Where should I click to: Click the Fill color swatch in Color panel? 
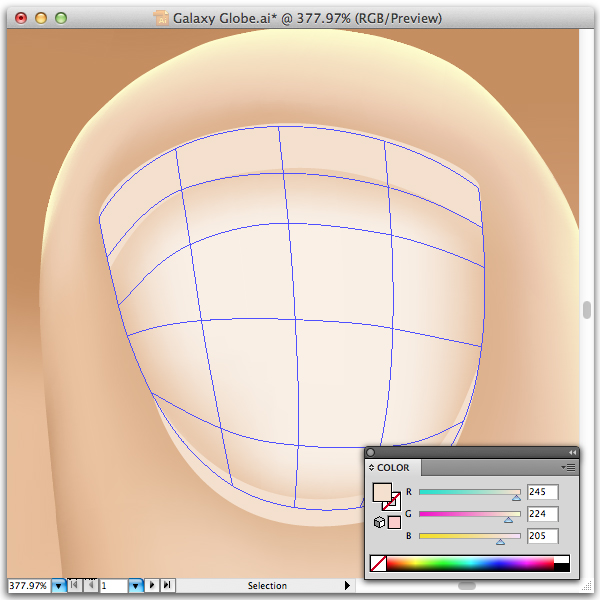coord(382,492)
